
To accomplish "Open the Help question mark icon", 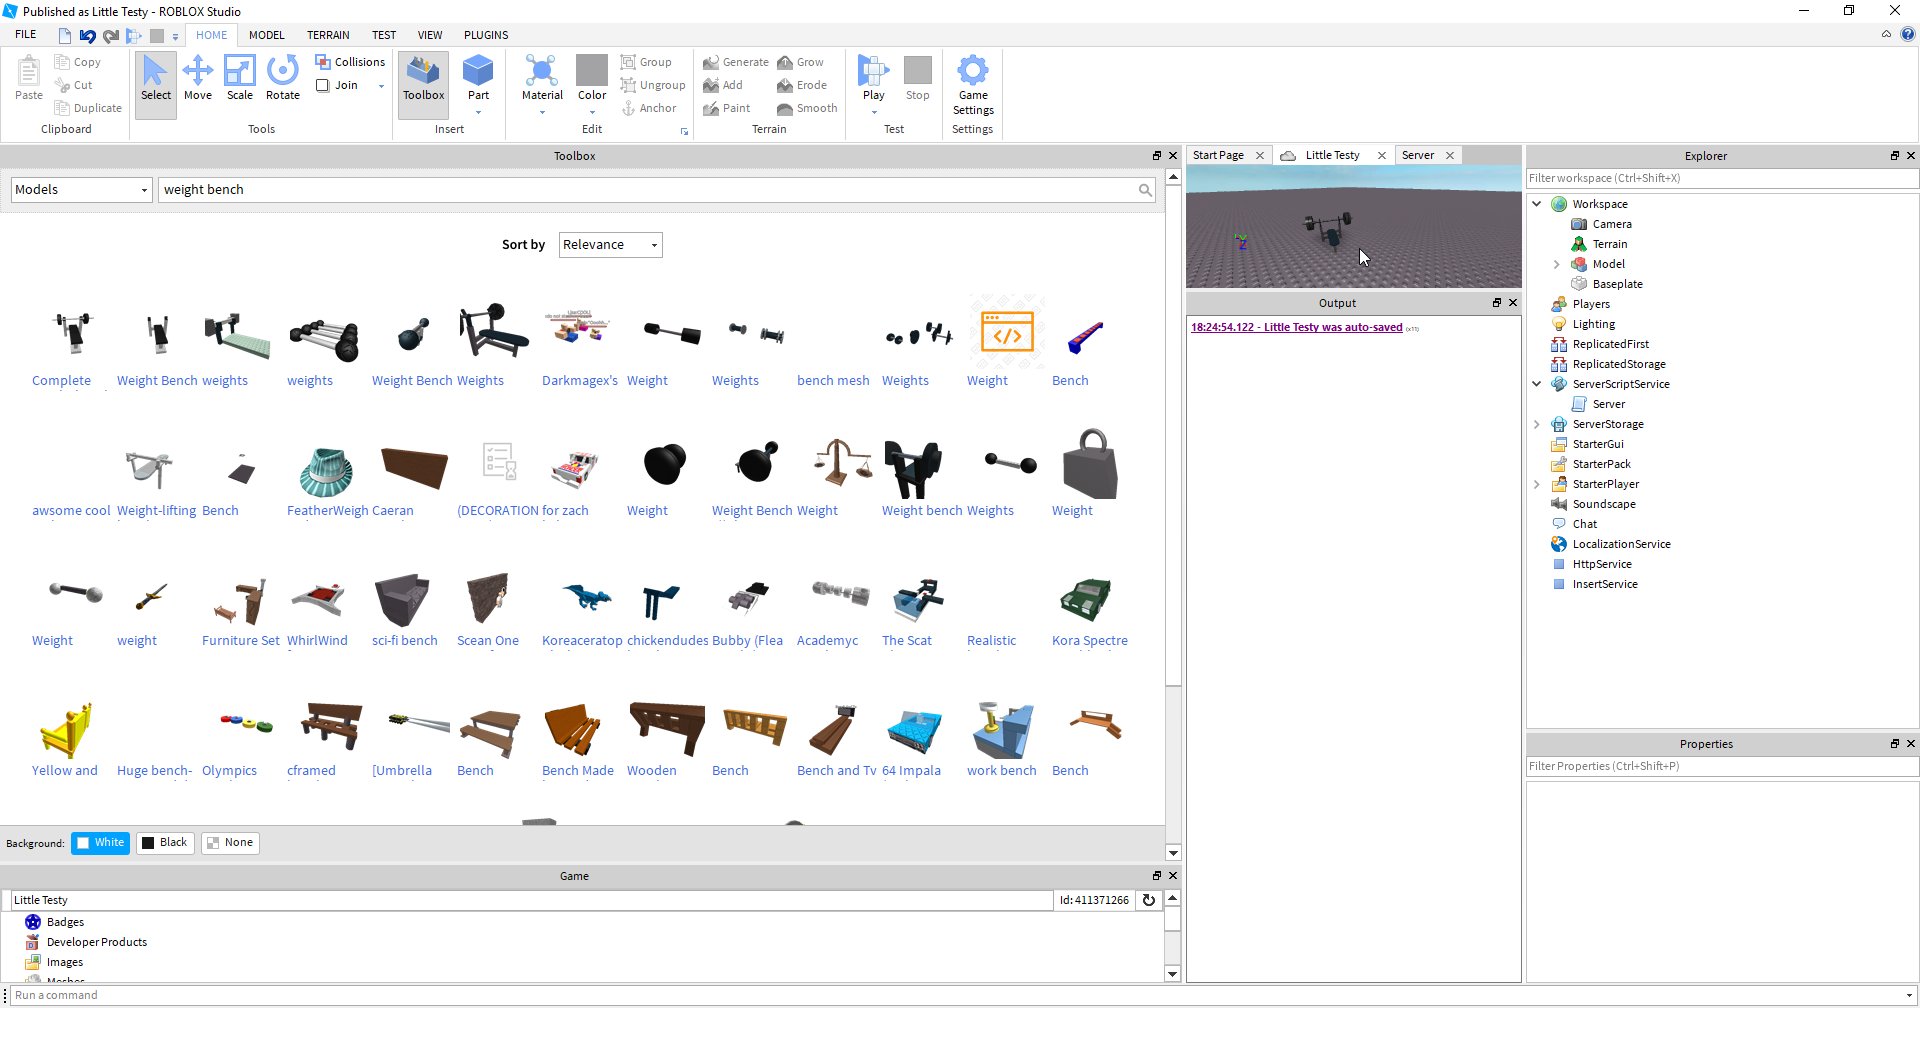I will pyautogui.click(x=1907, y=35).
